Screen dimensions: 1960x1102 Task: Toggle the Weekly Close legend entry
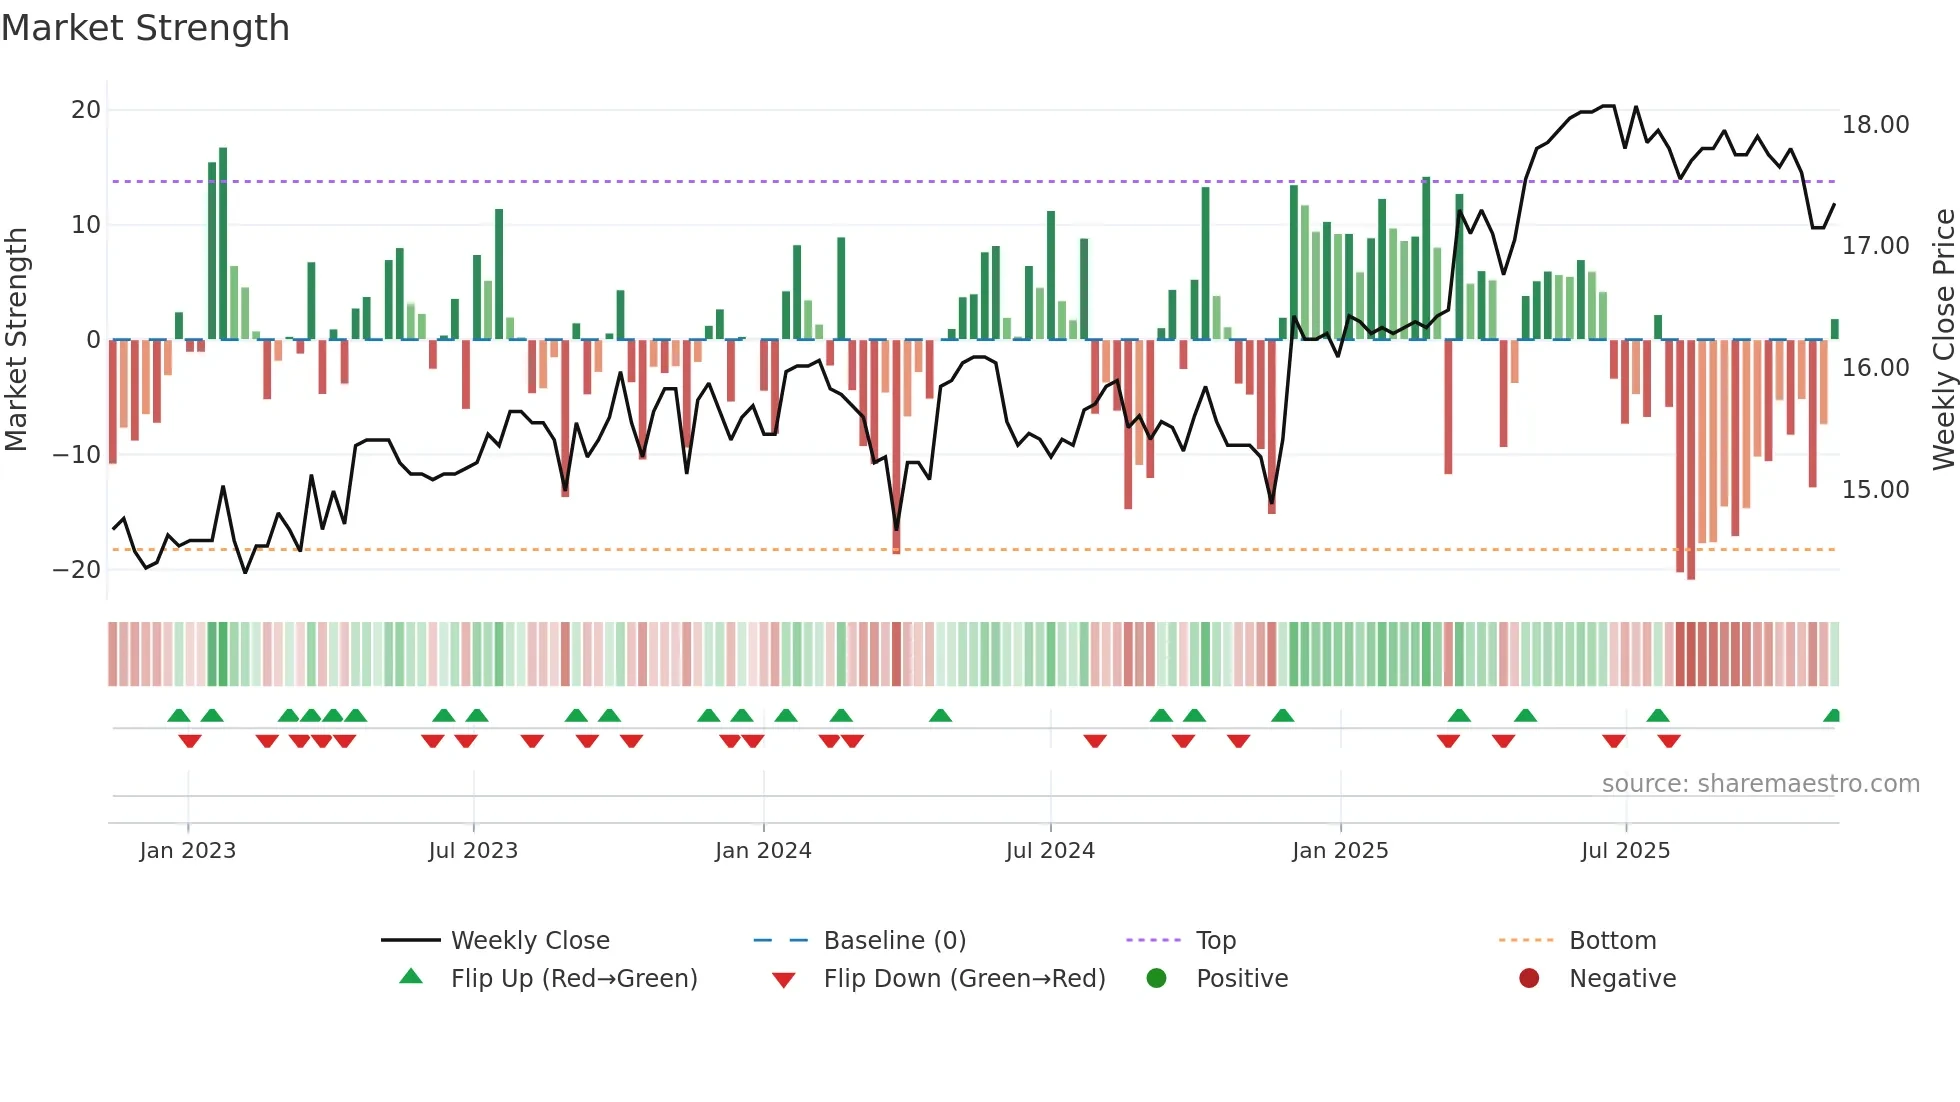(x=530, y=940)
